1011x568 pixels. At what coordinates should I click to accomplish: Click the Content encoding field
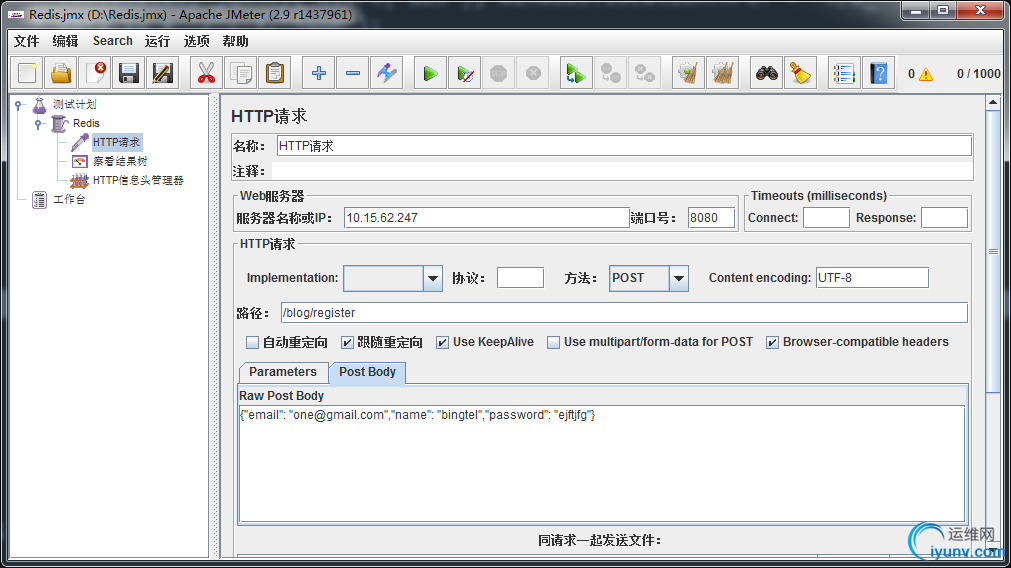872,278
